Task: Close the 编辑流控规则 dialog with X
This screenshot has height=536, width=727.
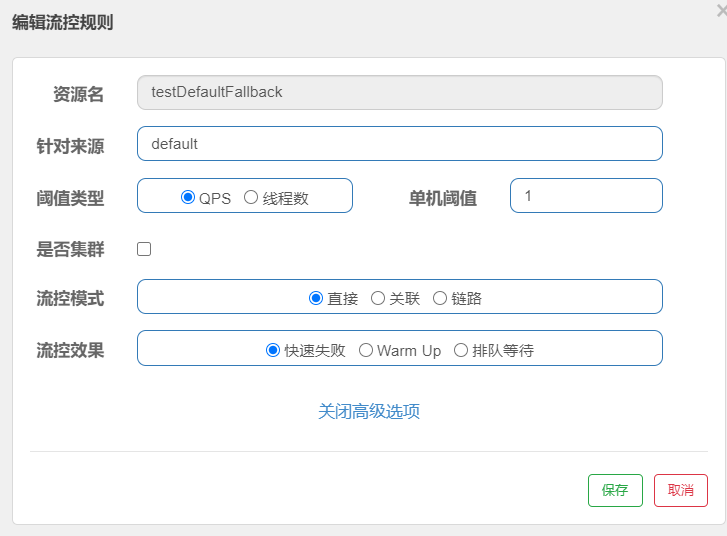Action: [x=722, y=10]
